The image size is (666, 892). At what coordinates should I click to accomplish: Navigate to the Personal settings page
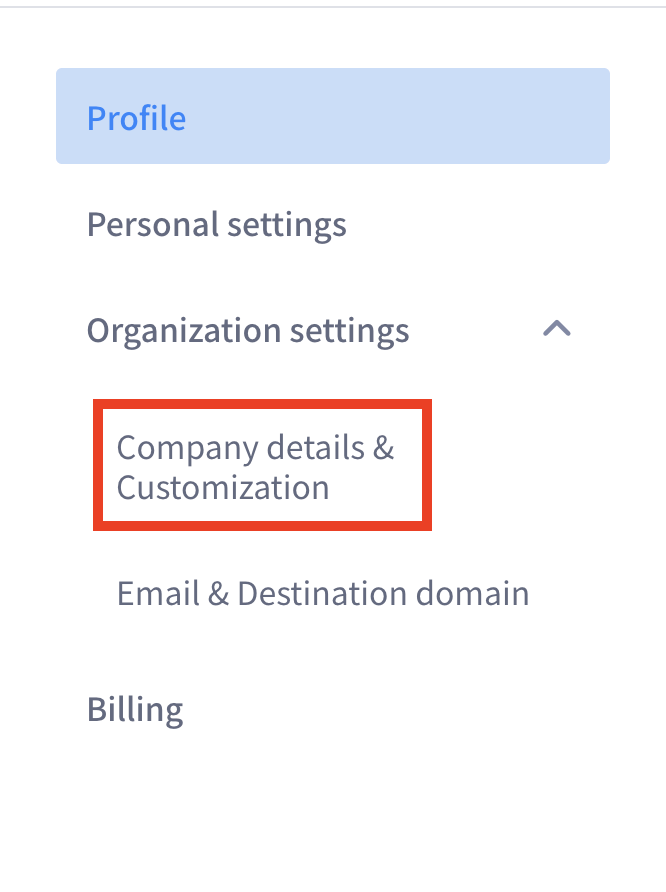click(x=216, y=224)
